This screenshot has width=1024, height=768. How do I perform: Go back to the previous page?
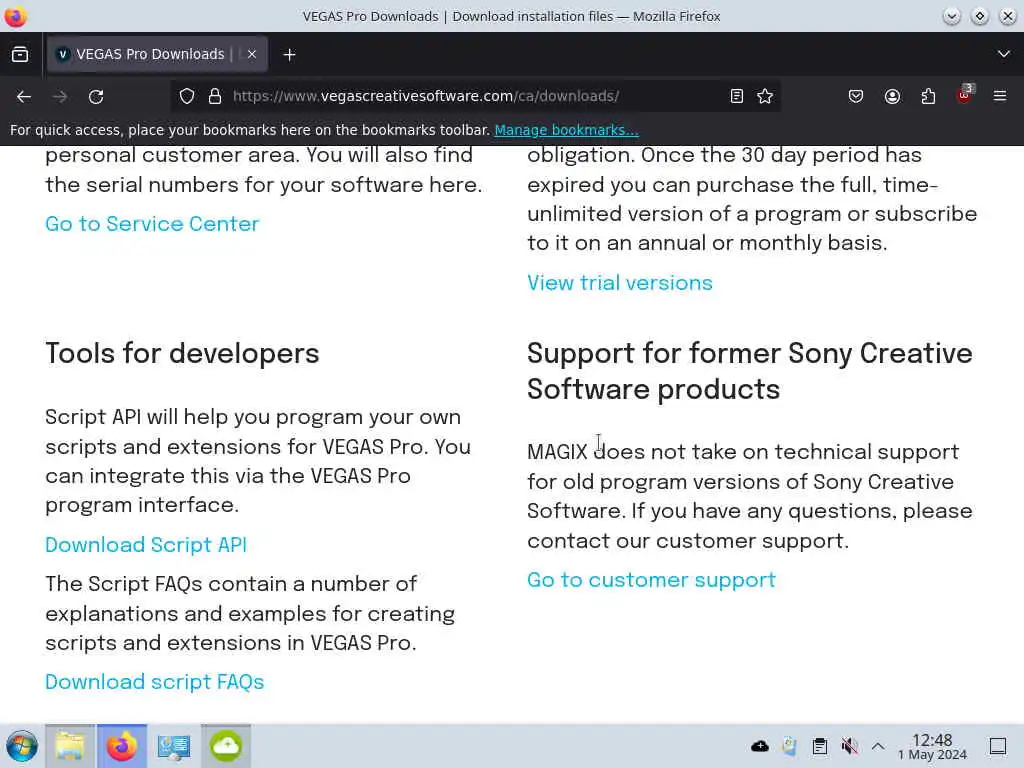click(x=24, y=97)
